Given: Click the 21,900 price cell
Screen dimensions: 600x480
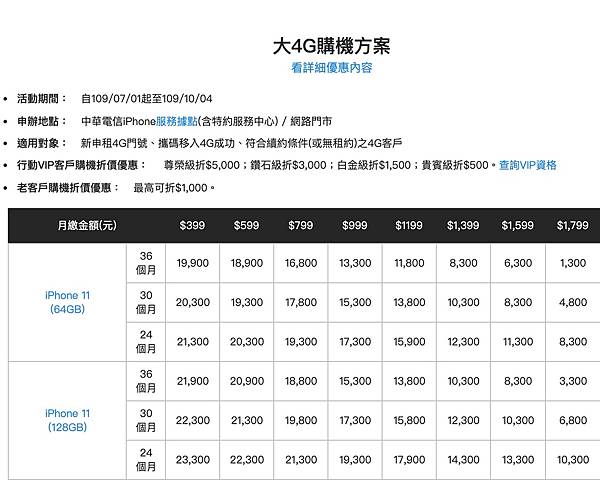Looking at the screenshot, I should (192, 381).
